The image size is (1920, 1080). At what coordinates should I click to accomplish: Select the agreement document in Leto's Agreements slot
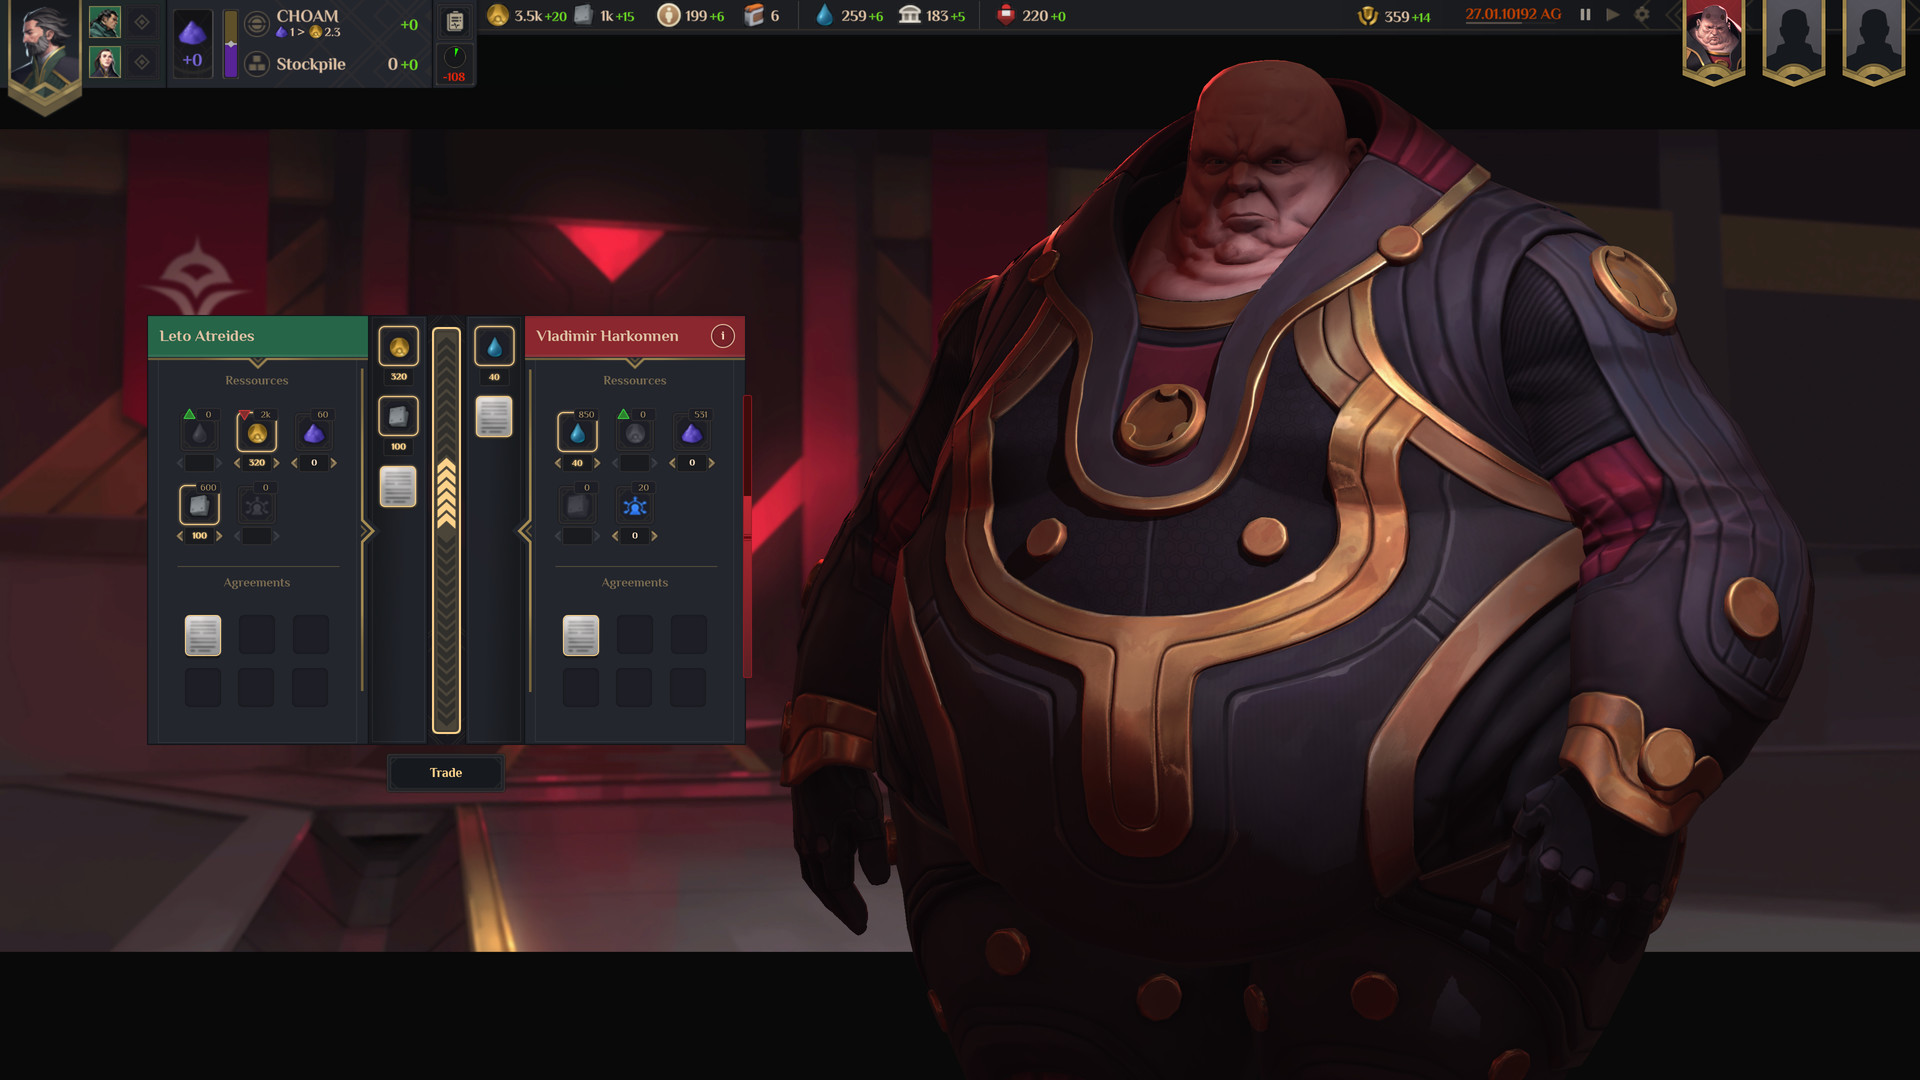pos(203,634)
